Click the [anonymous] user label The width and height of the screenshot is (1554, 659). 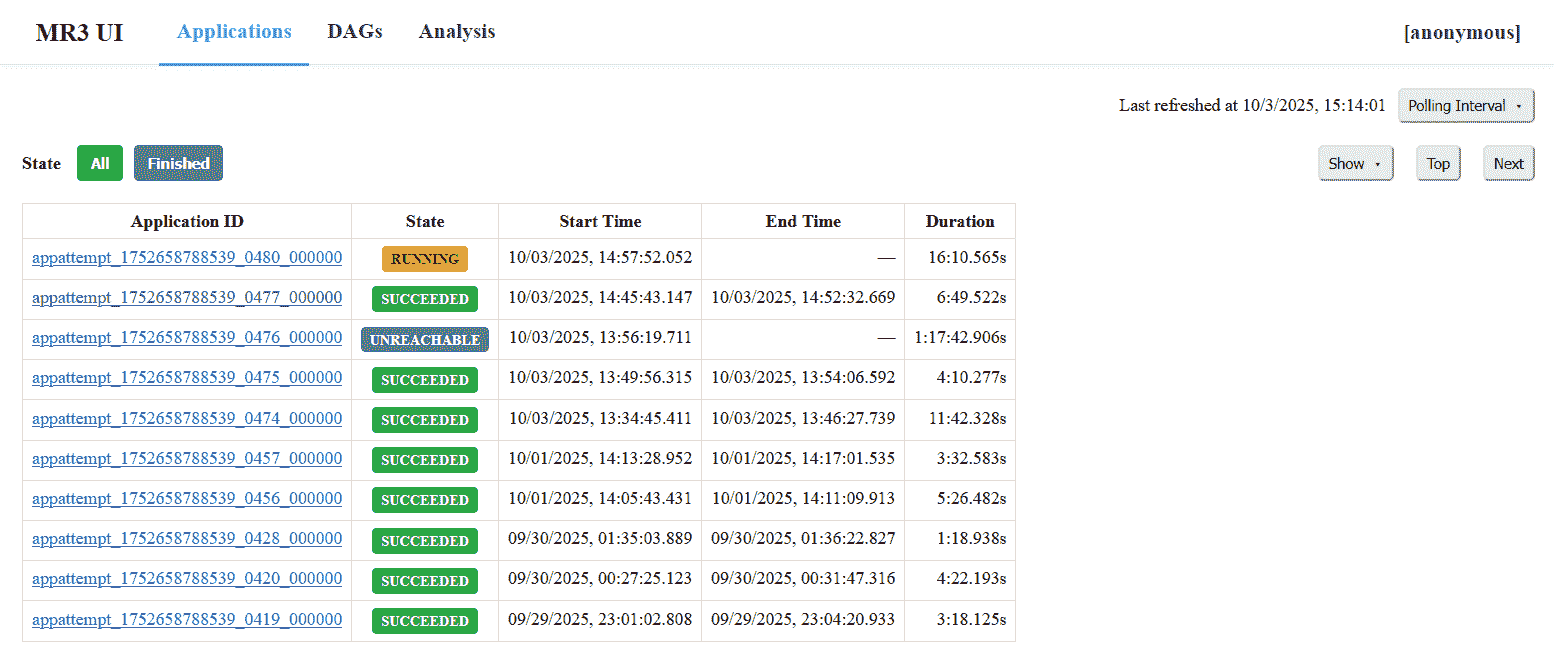(1462, 33)
